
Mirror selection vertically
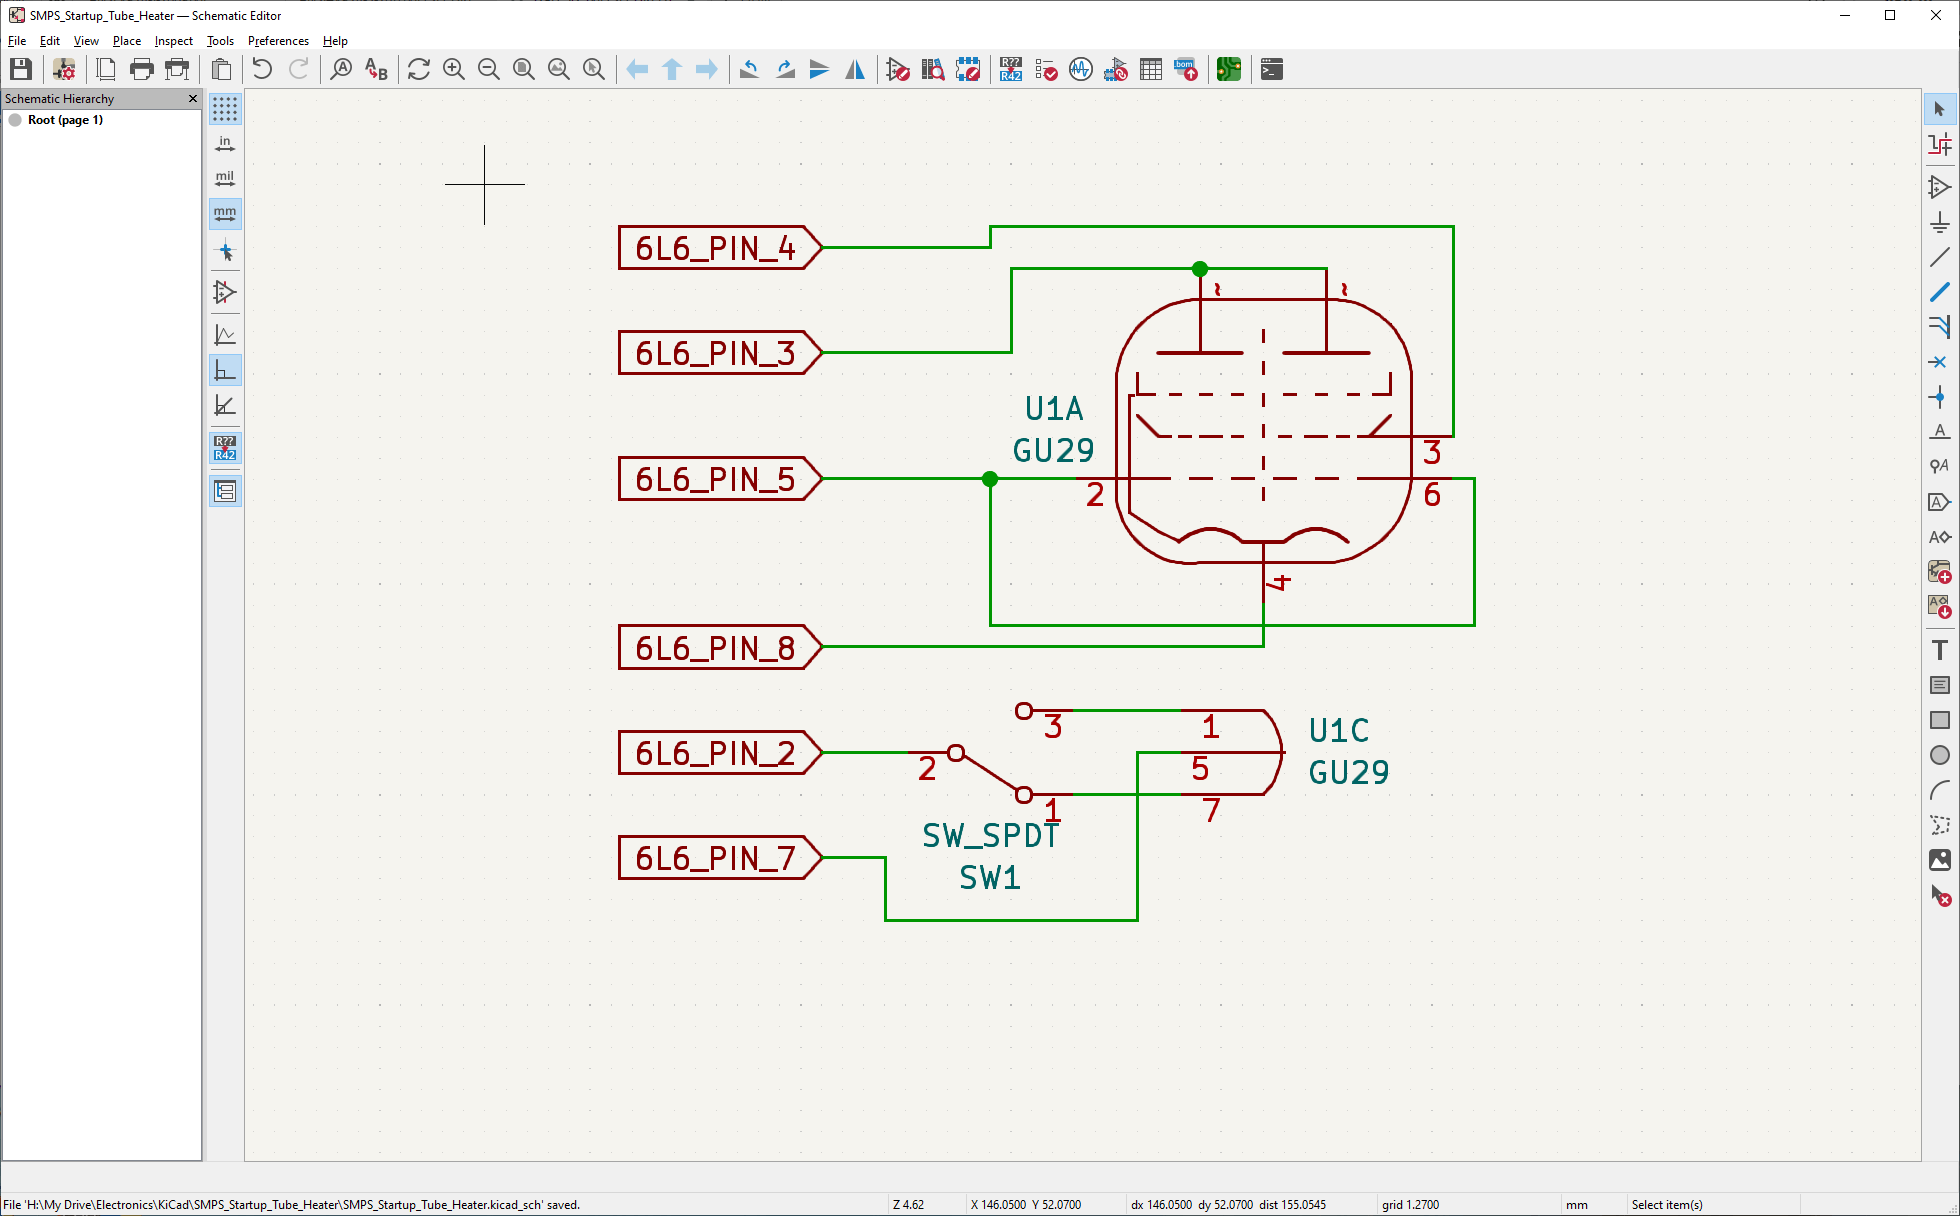[820, 69]
